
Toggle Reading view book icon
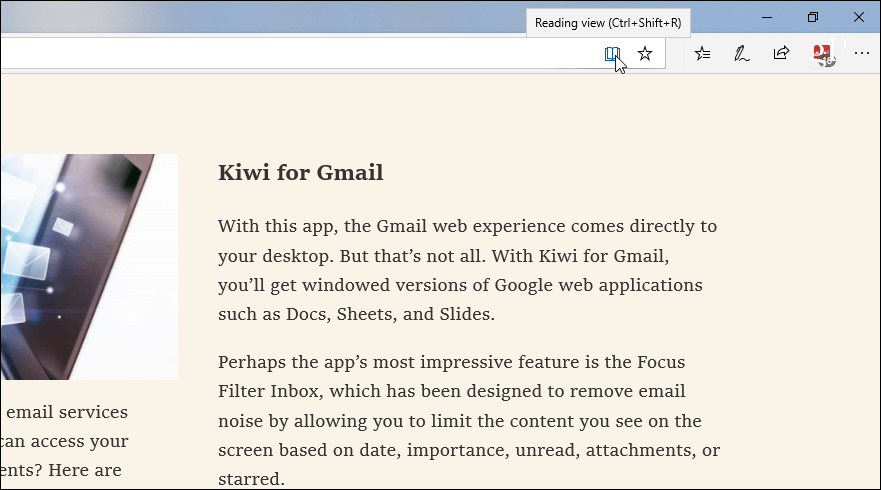coord(612,54)
